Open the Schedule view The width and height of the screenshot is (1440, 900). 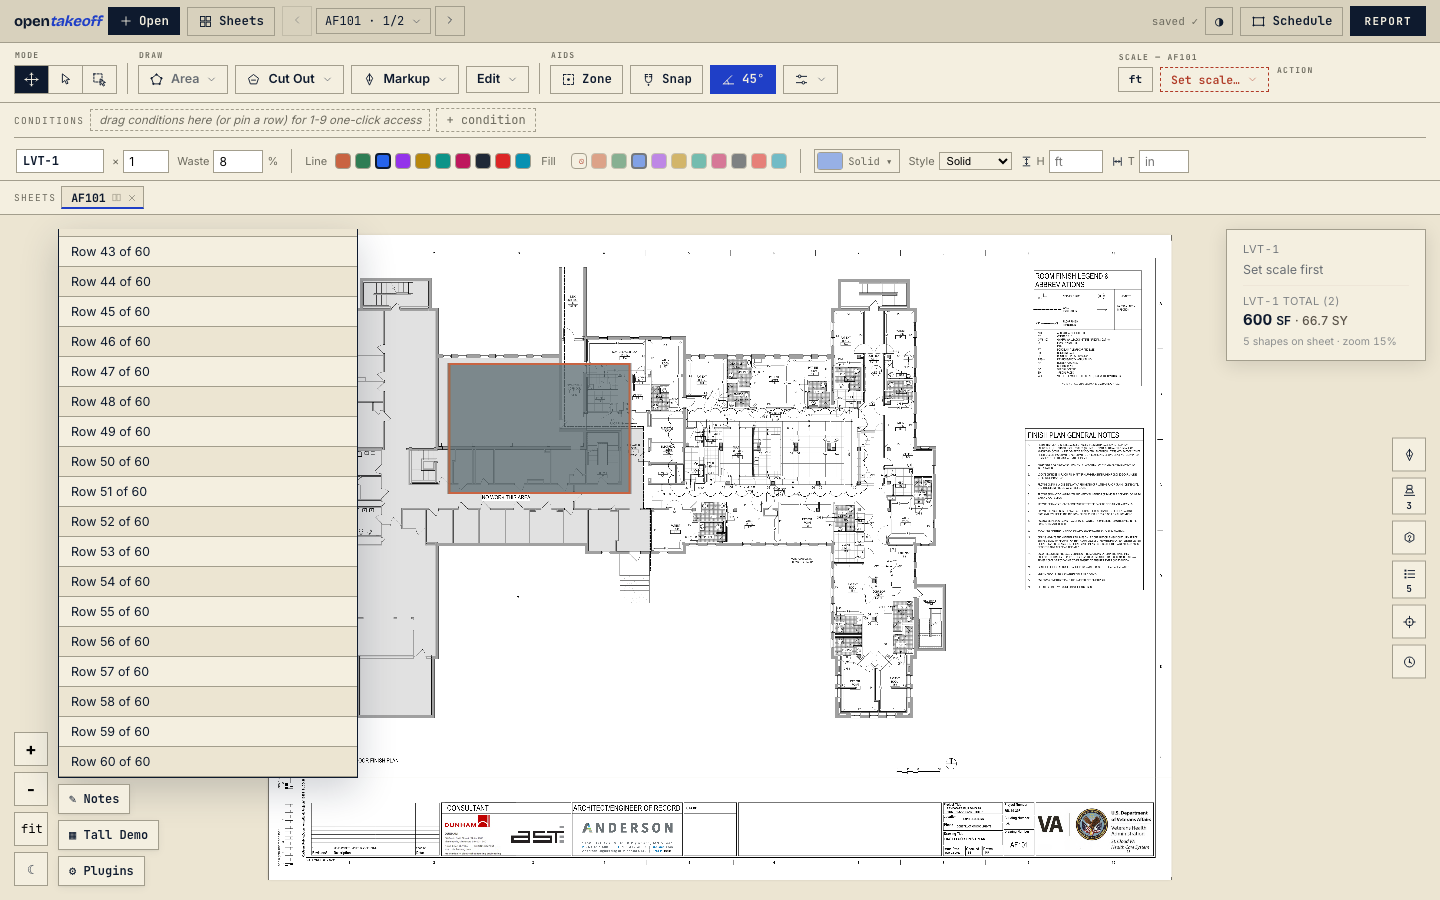1291,21
